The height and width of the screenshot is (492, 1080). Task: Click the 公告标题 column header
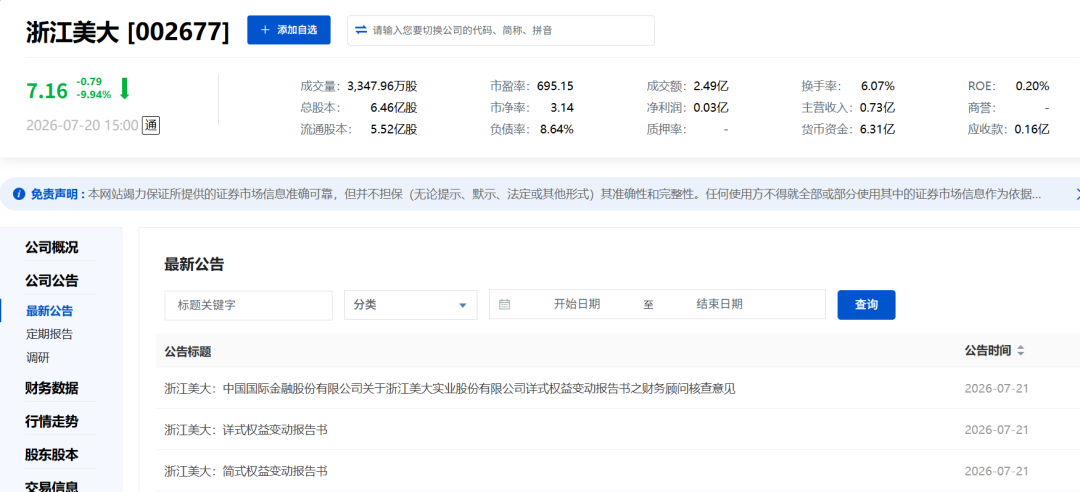[187, 351]
